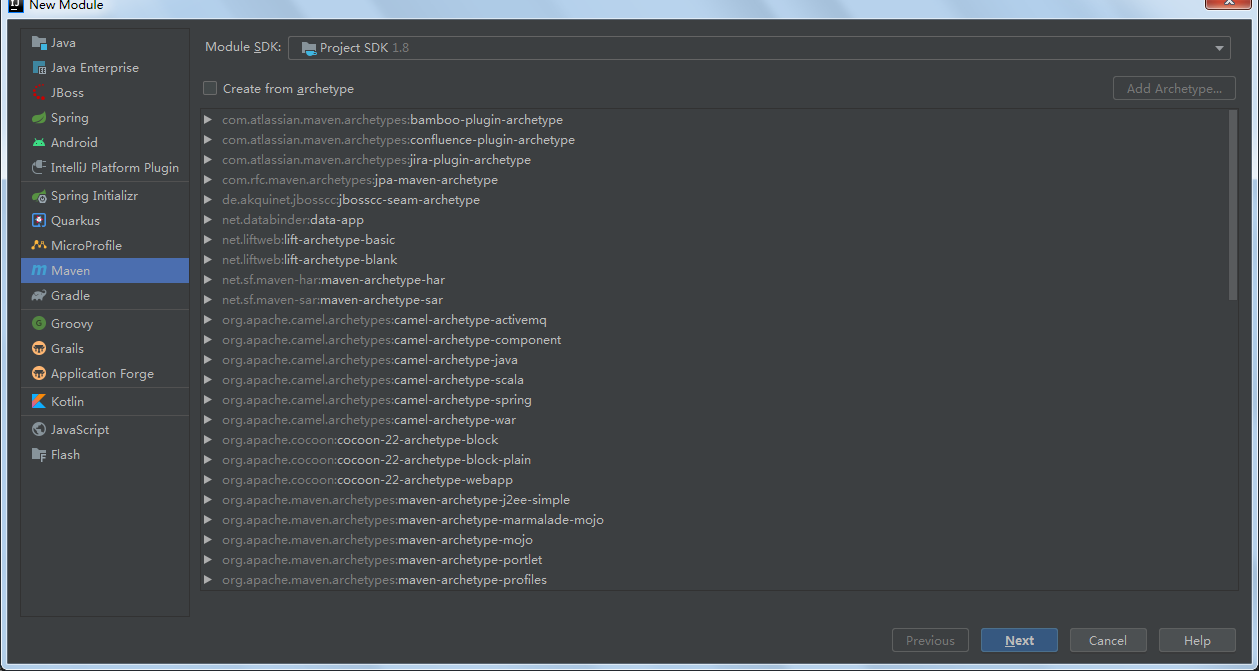Click the Gradle elephant icon
The image size is (1259, 671).
click(39, 296)
